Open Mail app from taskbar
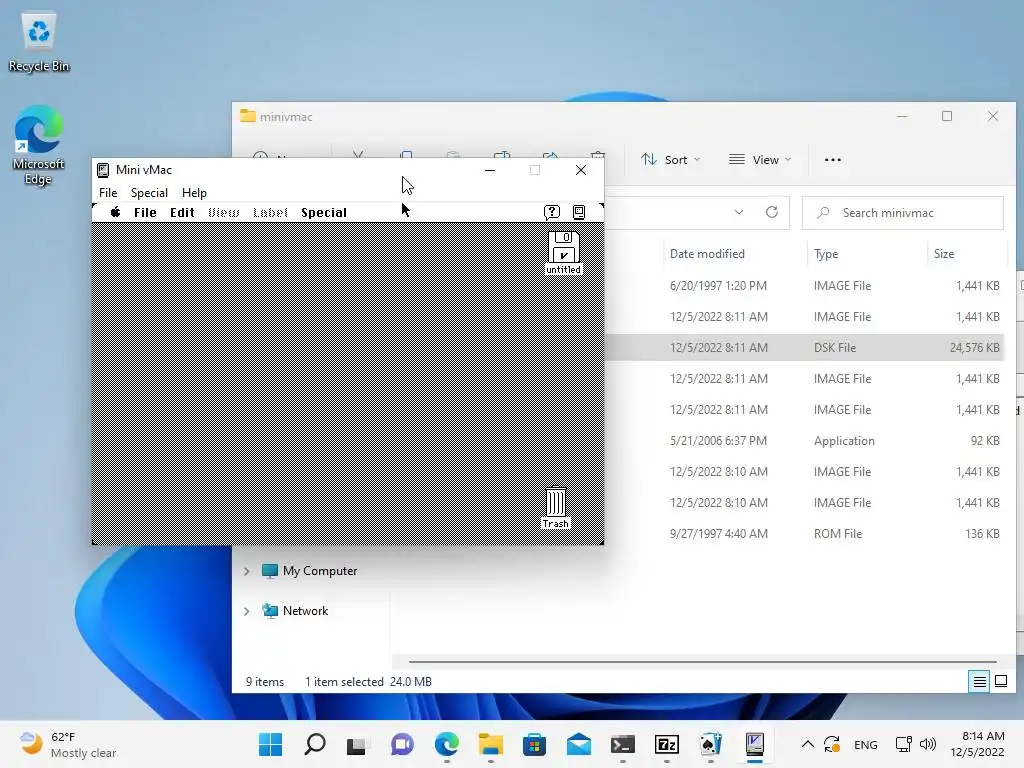The height and width of the screenshot is (768, 1024). coord(579,744)
